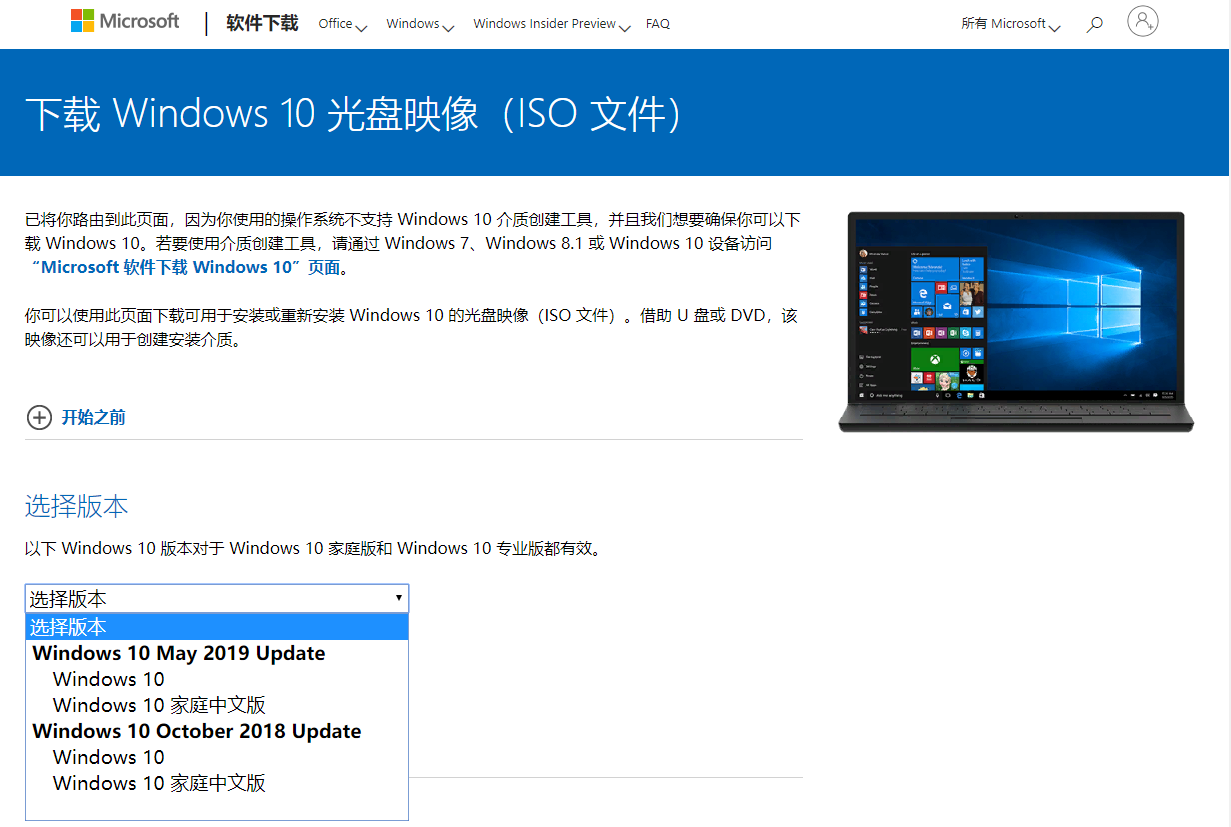Click the account sign-in avatar icon
This screenshot has height=827, width=1231.
point(1142,21)
